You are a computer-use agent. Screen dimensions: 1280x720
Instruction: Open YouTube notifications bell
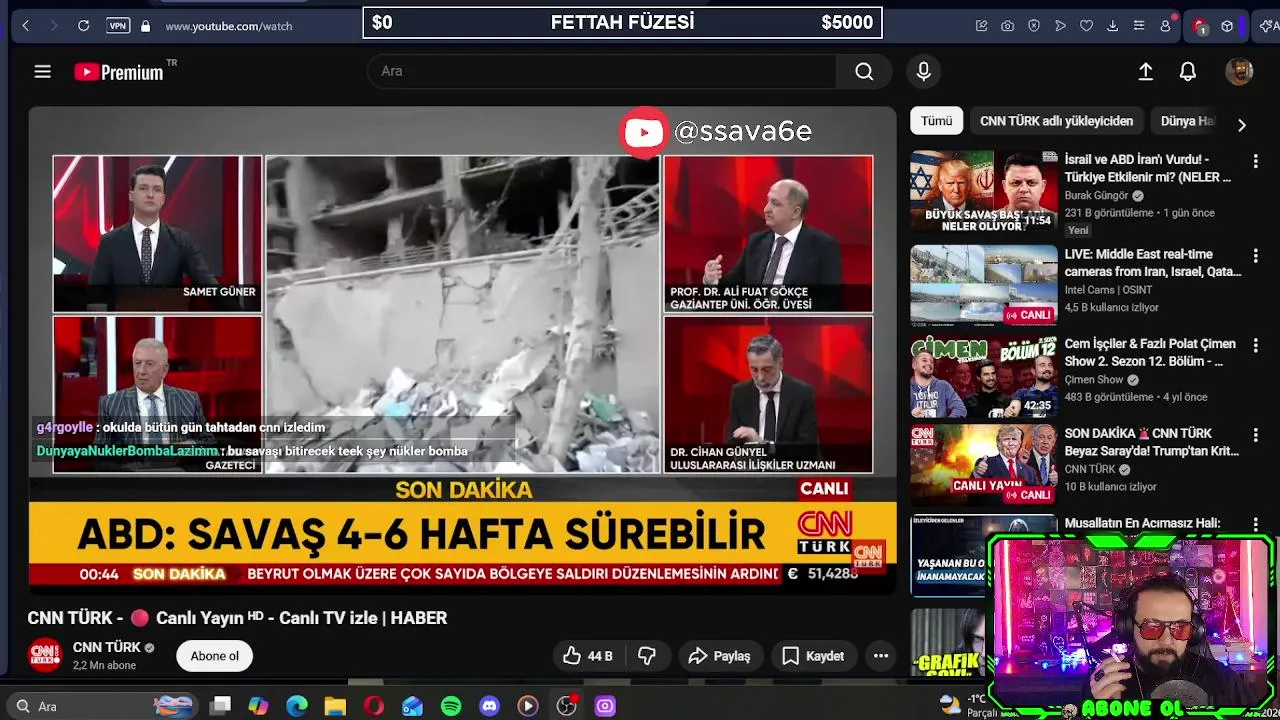tap(1188, 71)
